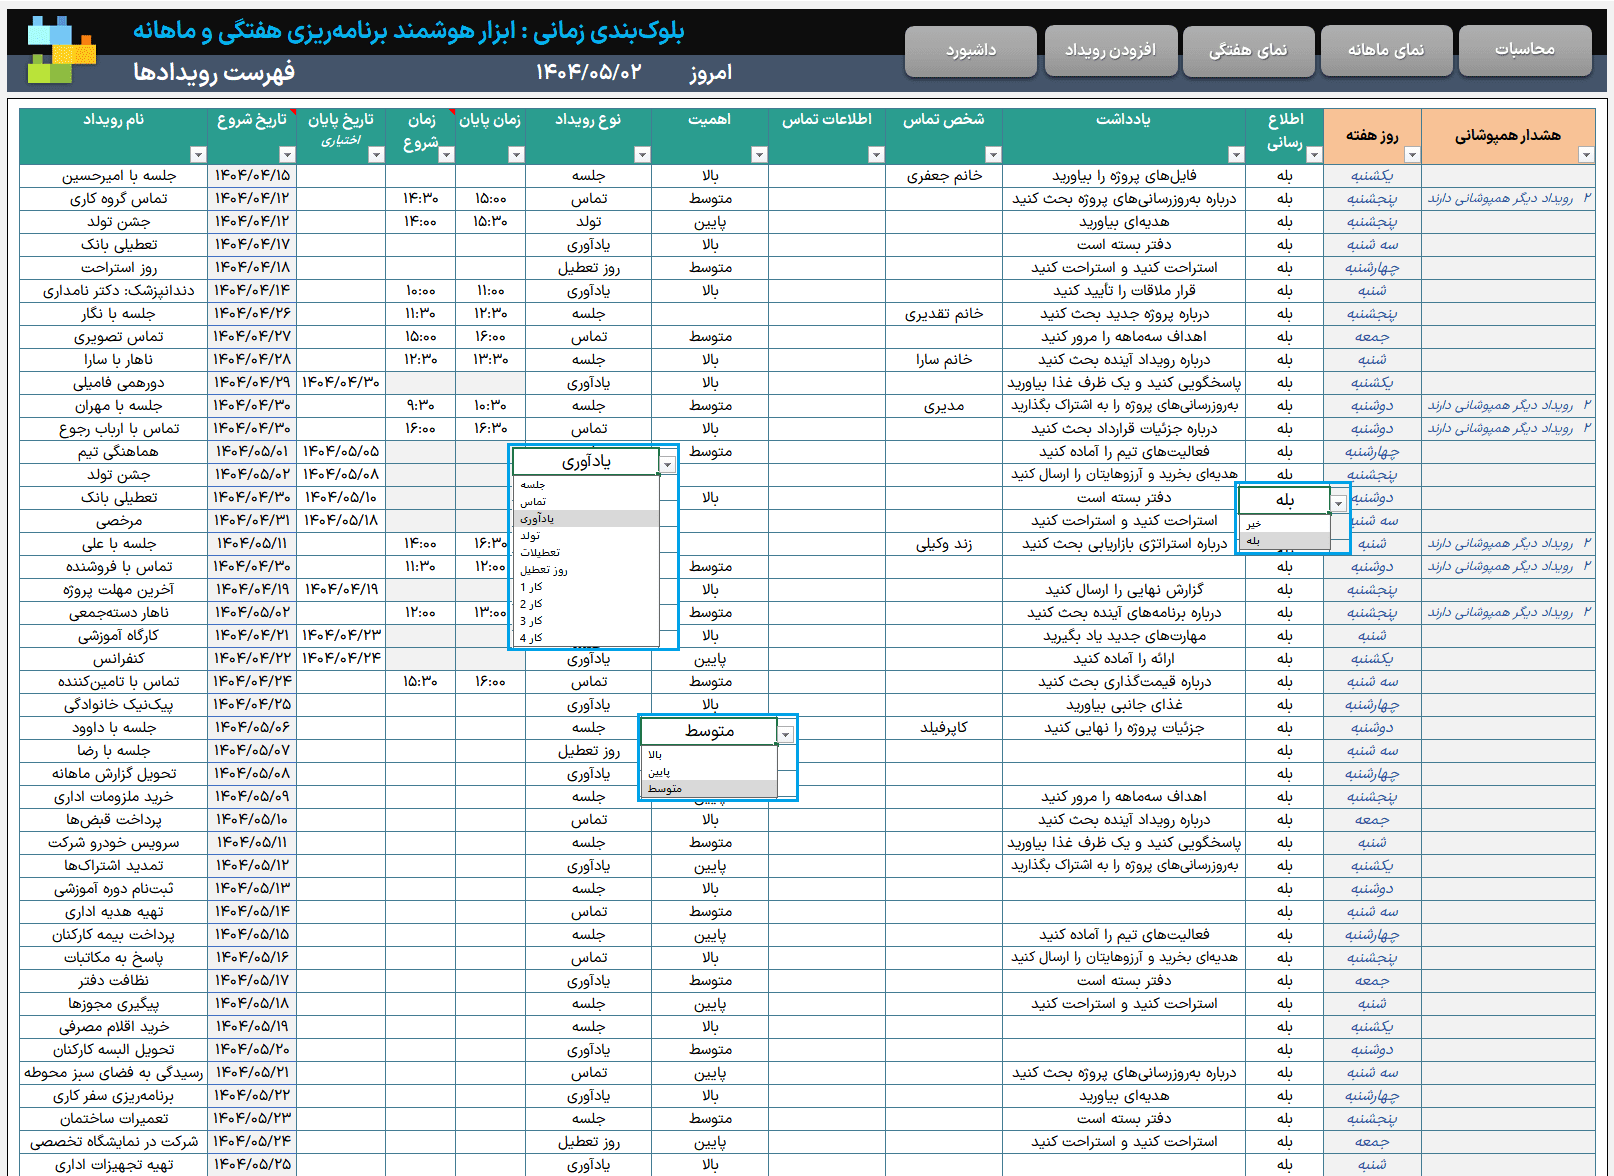The width and height of the screenshot is (1614, 1176).
Task: Choose جلسه in the open event-type list
Action: 586,485
